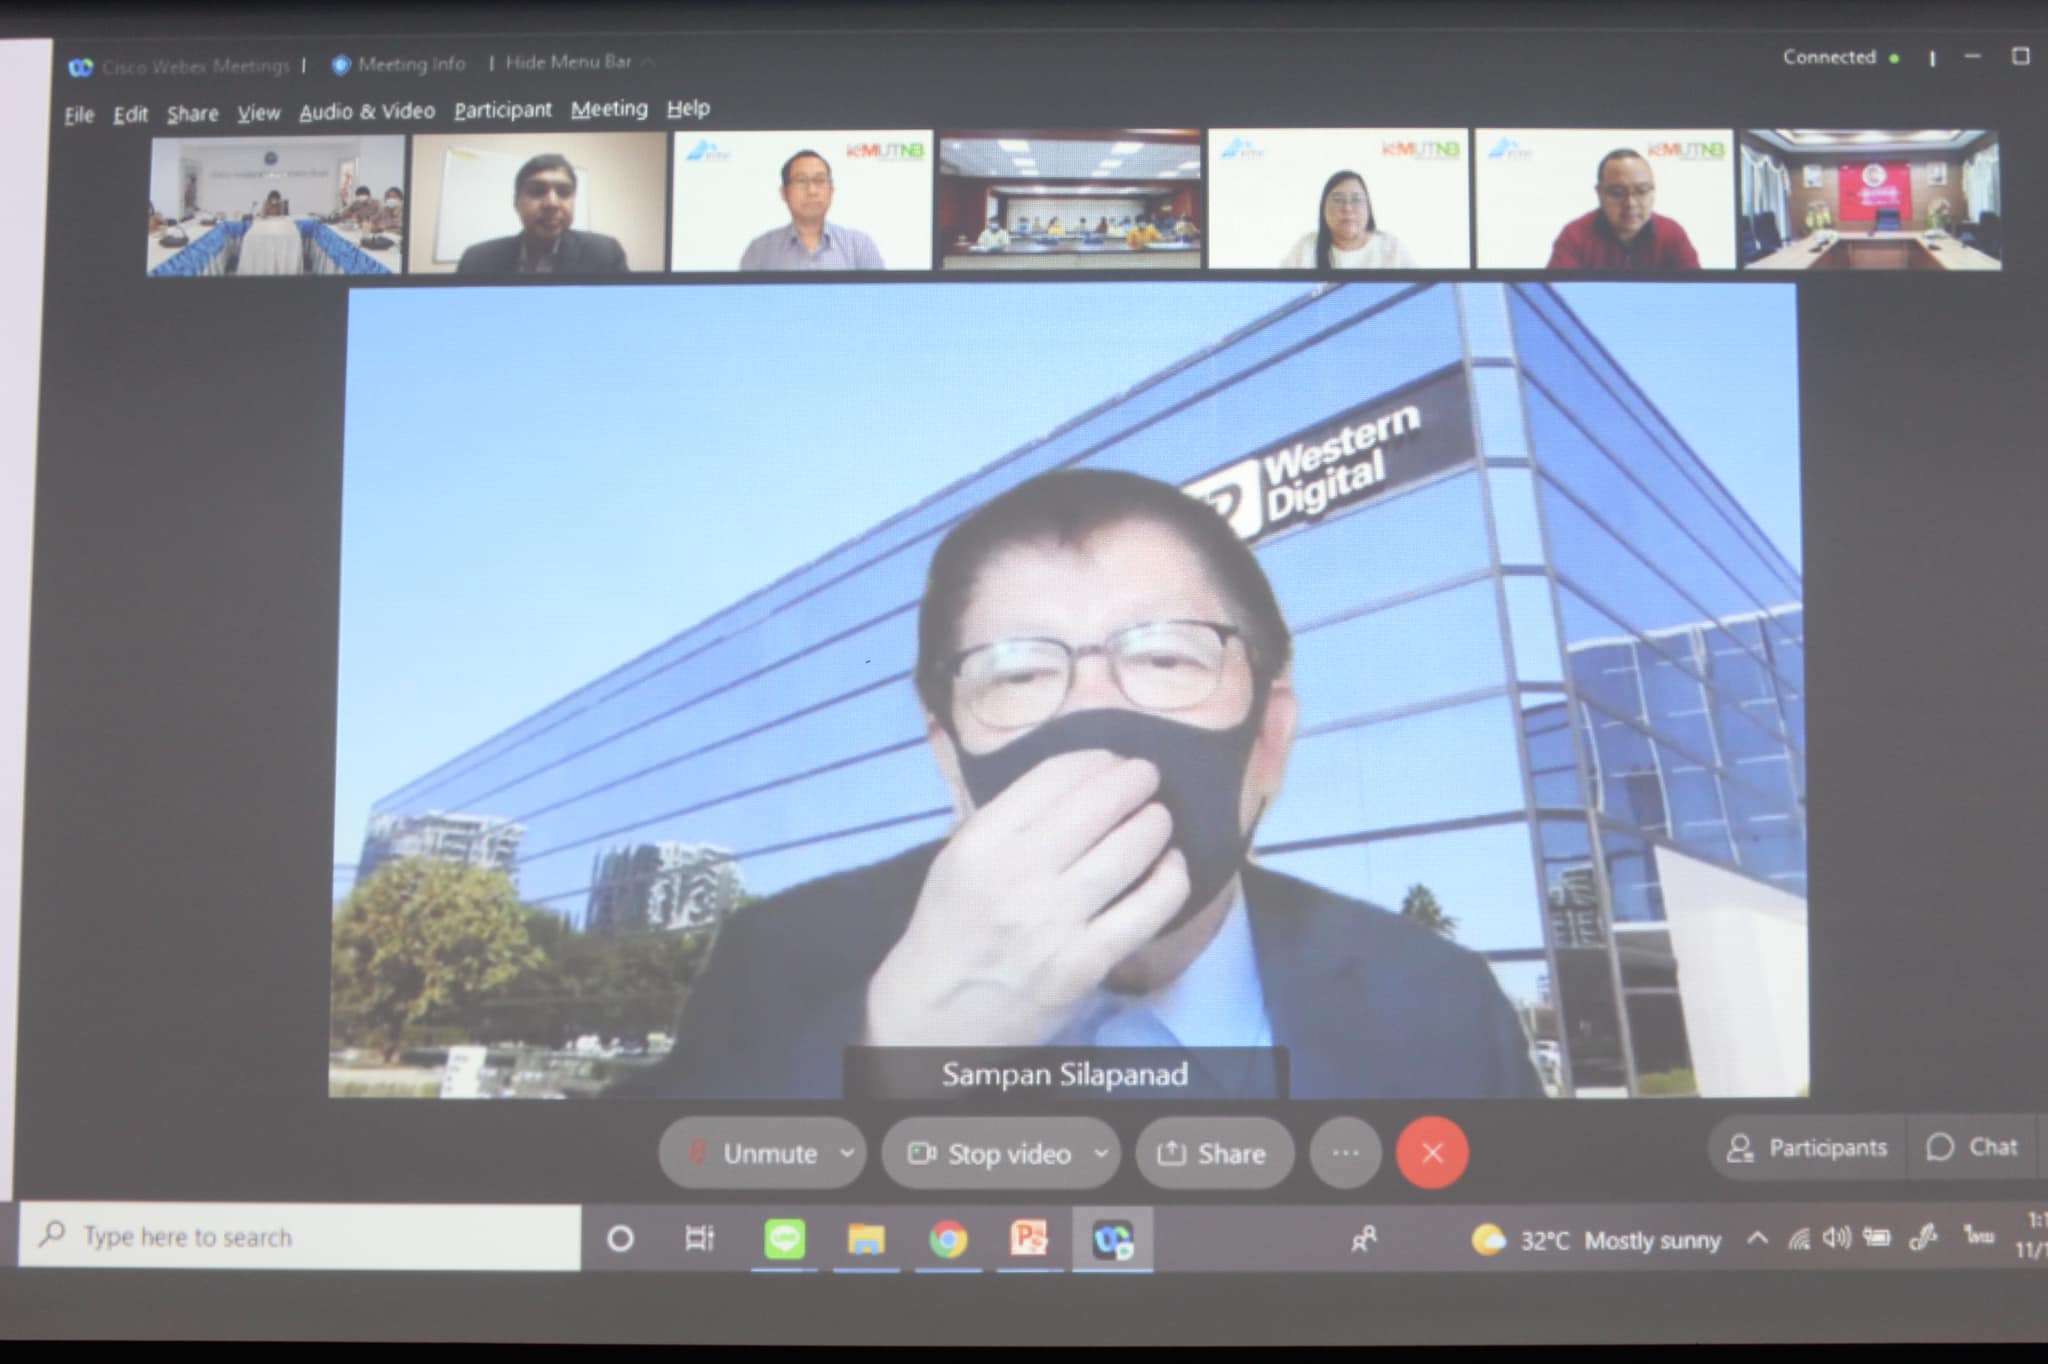The width and height of the screenshot is (2048, 1364).
Task: Toggle the Participants panel
Action: click(x=1808, y=1148)
